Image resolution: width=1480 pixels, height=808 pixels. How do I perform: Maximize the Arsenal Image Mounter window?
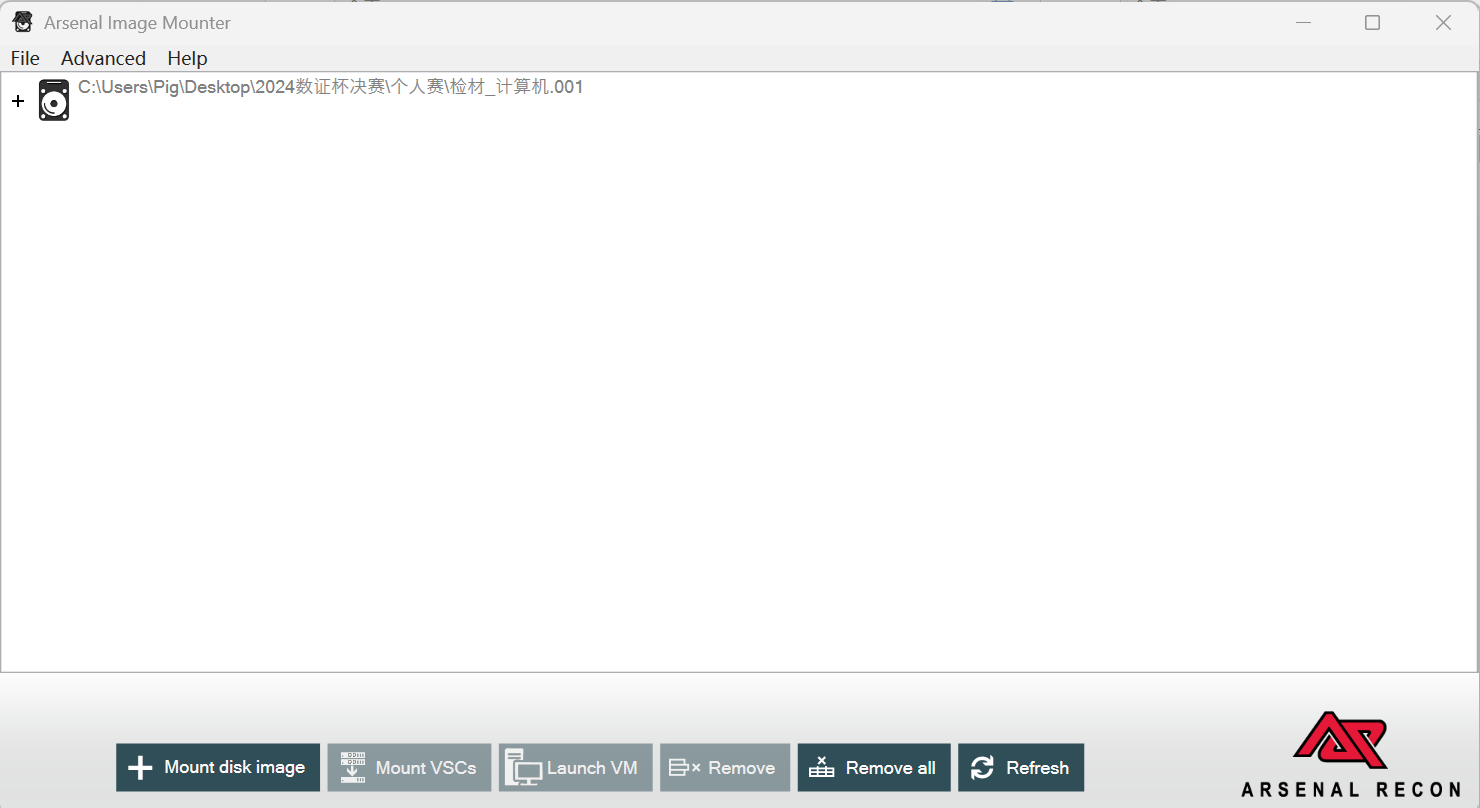[1372, 22]
